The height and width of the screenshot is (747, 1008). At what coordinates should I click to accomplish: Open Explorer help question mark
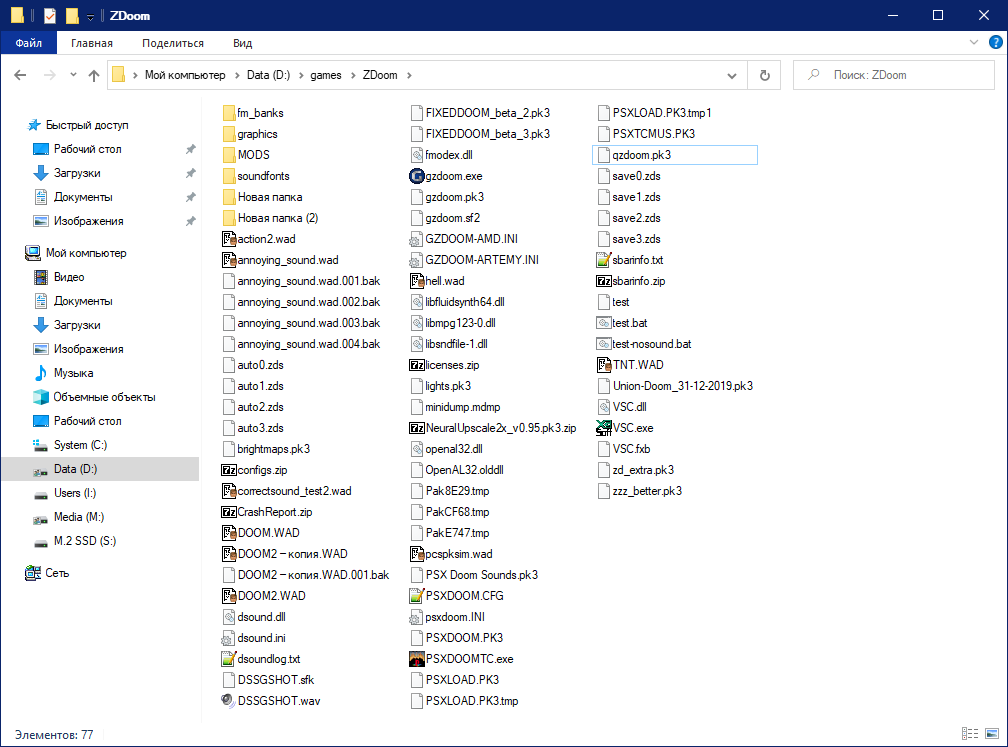point(995,42)
